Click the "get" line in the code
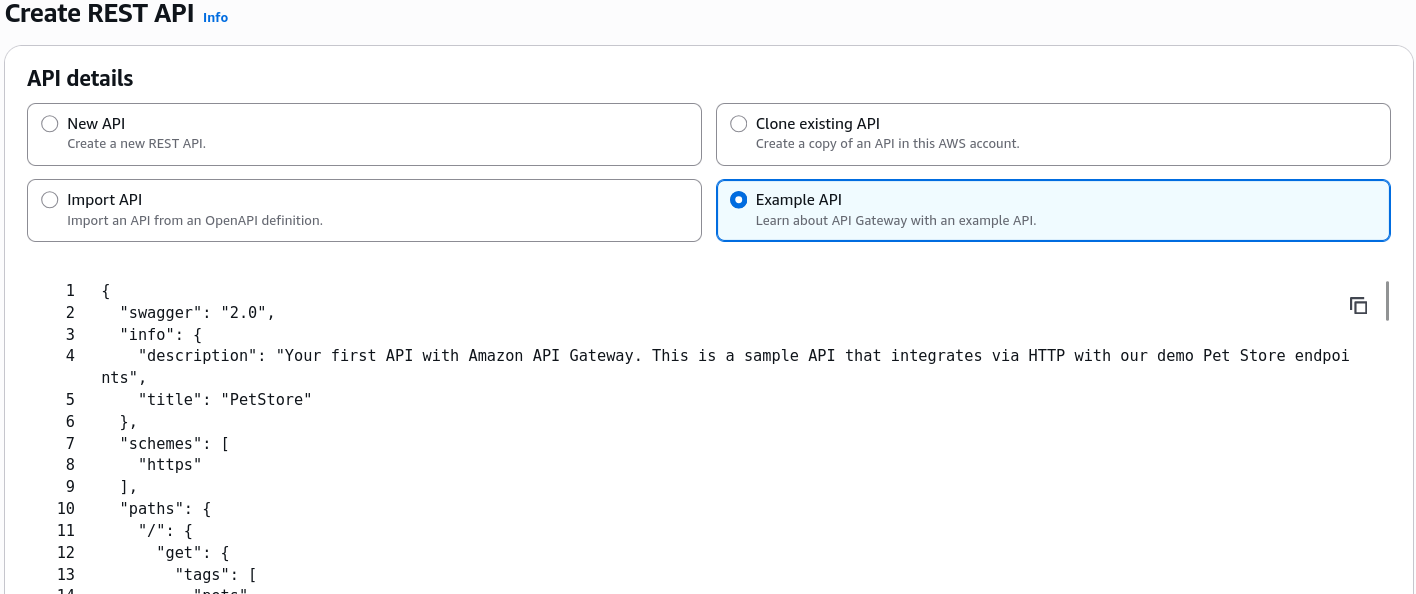Viewport: 1416px width, 594px height. click(193, 552)
